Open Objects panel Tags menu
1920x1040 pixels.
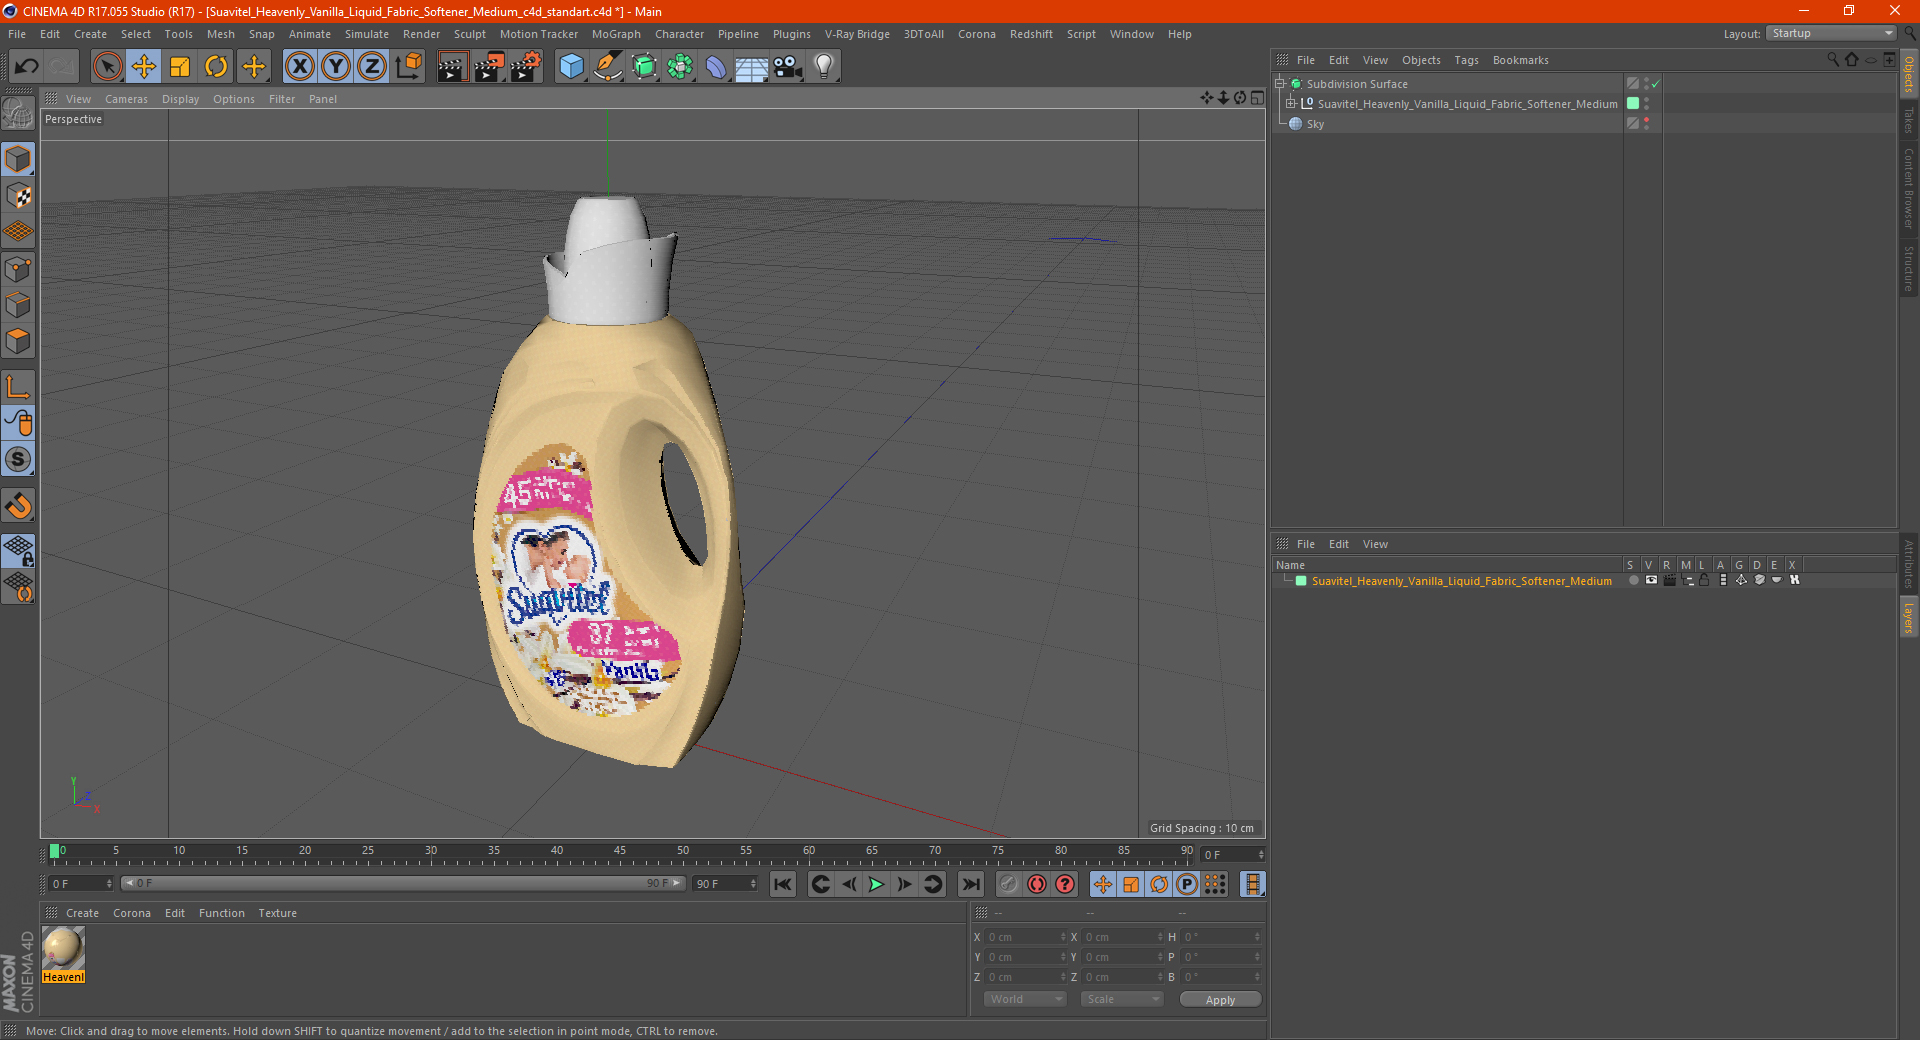1466,60
